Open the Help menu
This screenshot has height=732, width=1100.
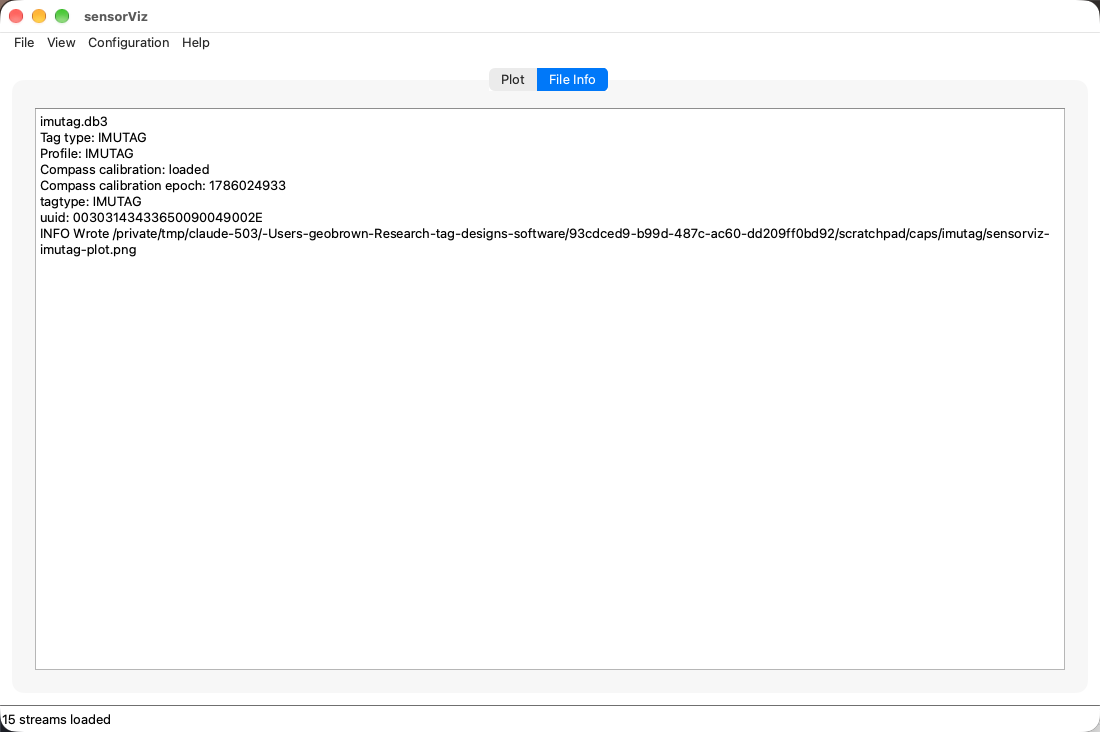click(x=196, y=43)
